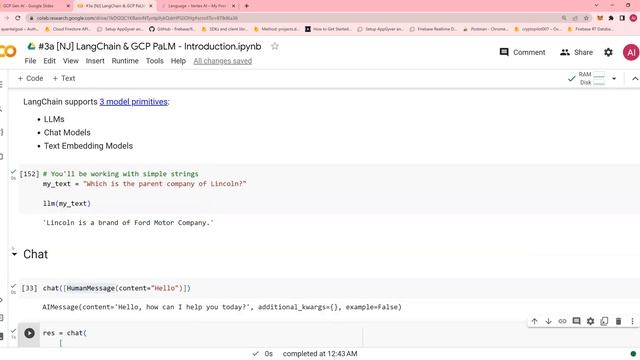This screenshot has height=360, width=640.
Task: Open Postman Chrome bookmark
Action: tap(486, 29)
